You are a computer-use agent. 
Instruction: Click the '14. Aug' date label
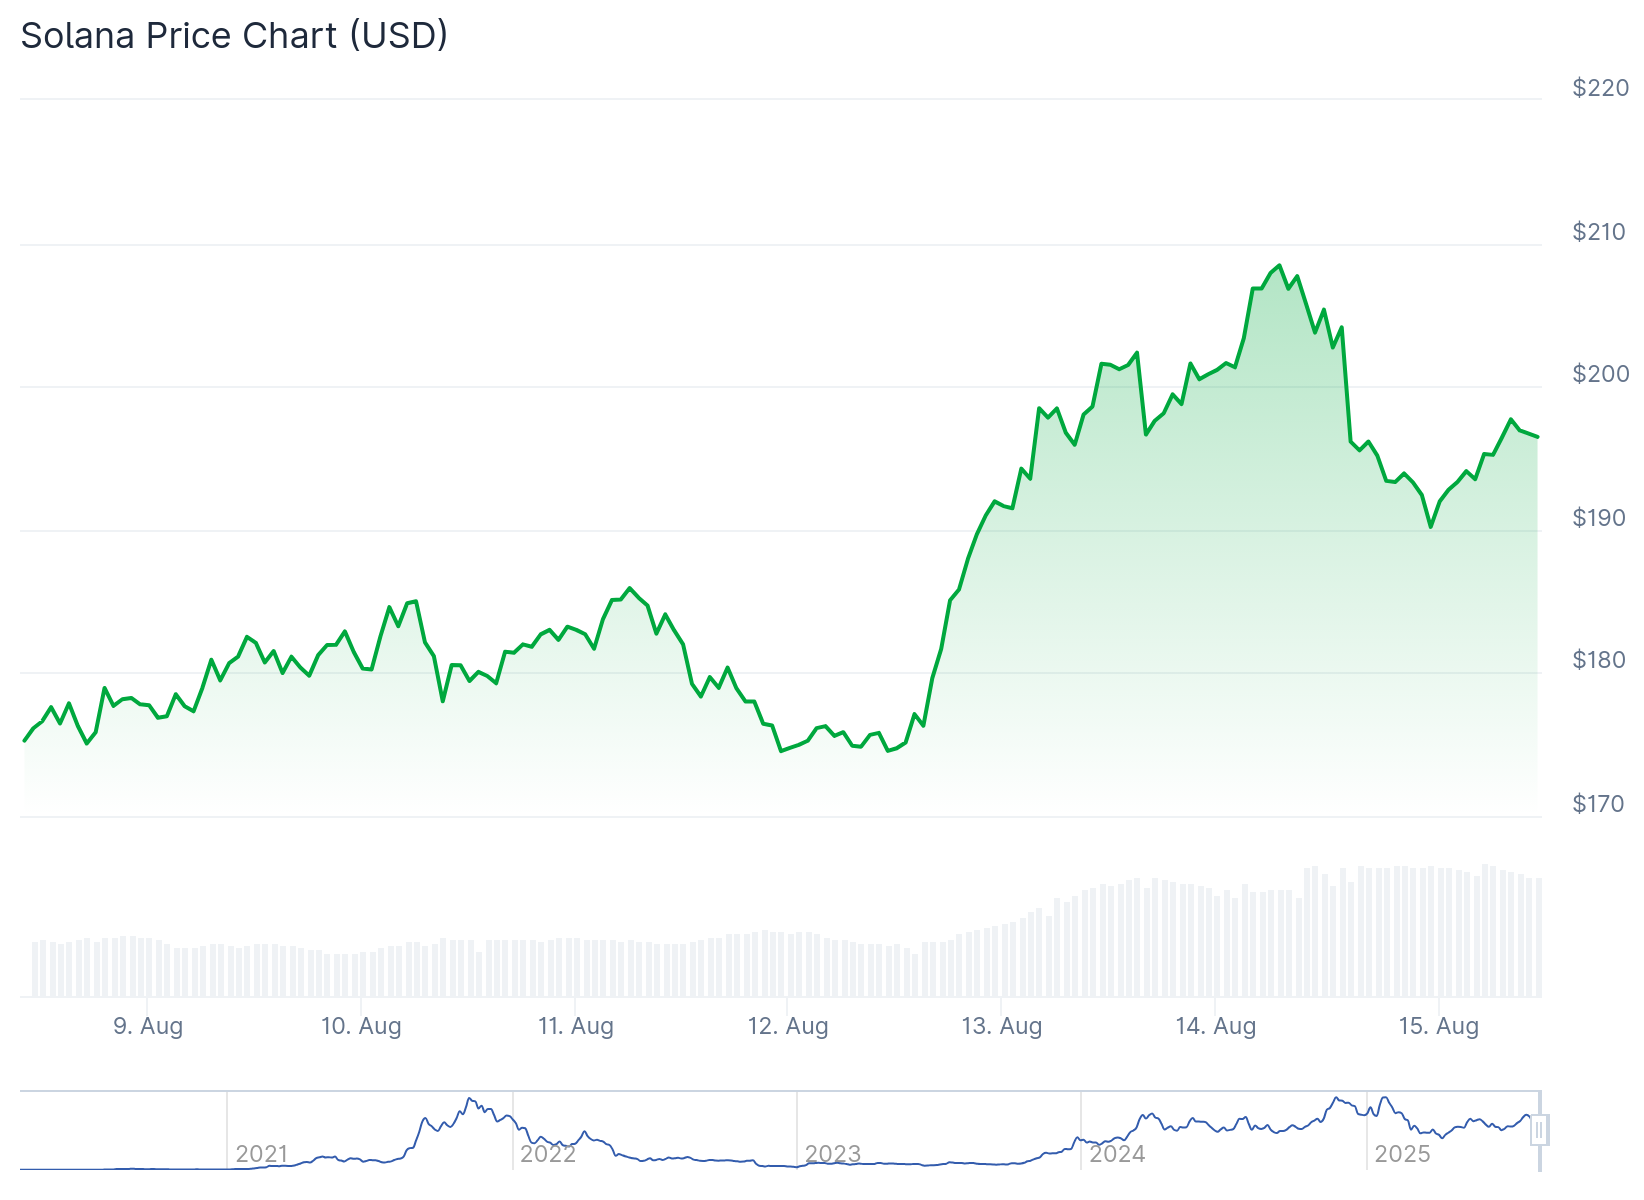point(1215,1026)
